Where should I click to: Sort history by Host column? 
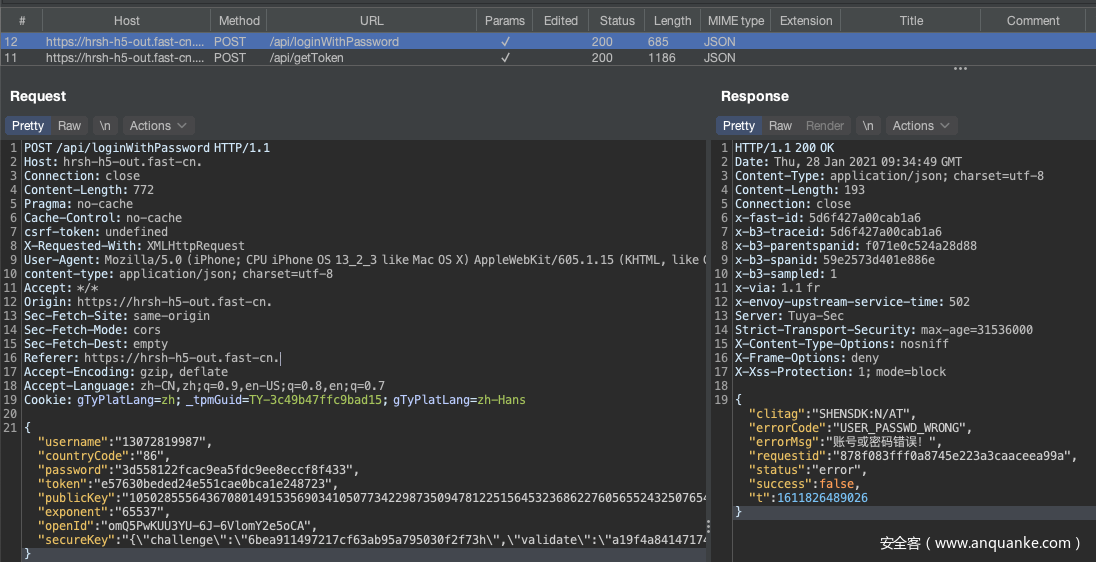pos(127,21)
